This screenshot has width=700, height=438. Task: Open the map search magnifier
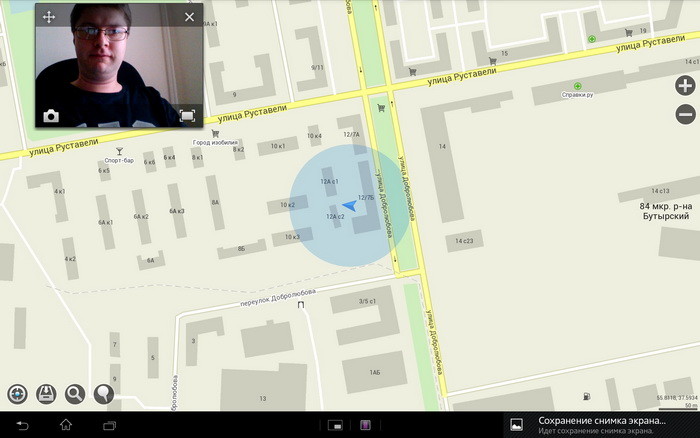[x=74, y=394]
